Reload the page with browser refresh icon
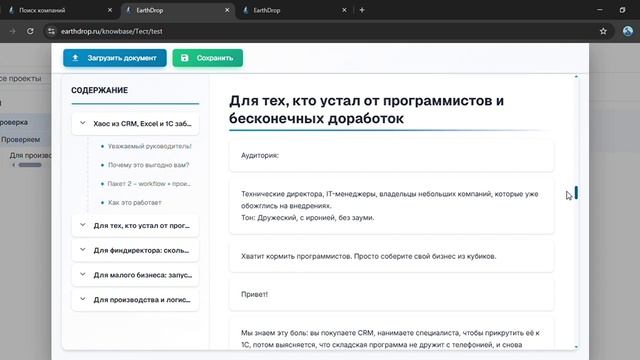 (30, 31)
